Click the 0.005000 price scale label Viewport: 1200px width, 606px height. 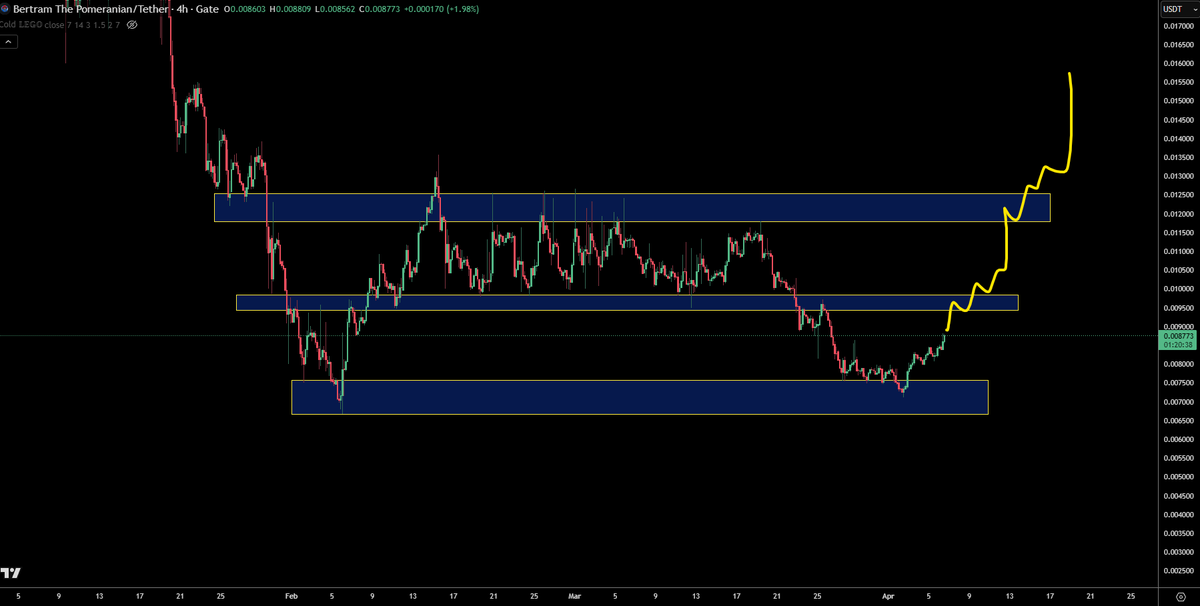1177,476
